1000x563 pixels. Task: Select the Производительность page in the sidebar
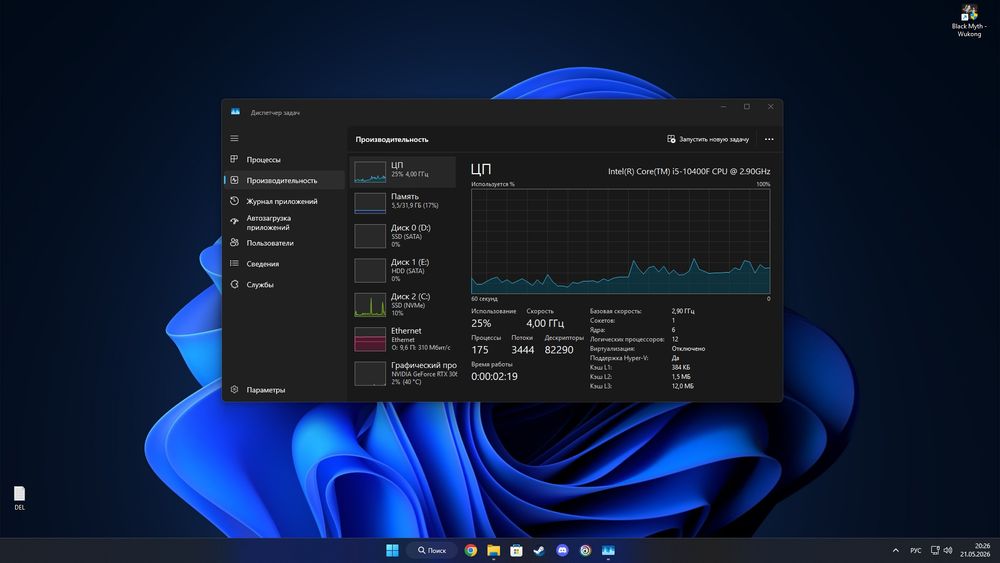coord(283,180)
